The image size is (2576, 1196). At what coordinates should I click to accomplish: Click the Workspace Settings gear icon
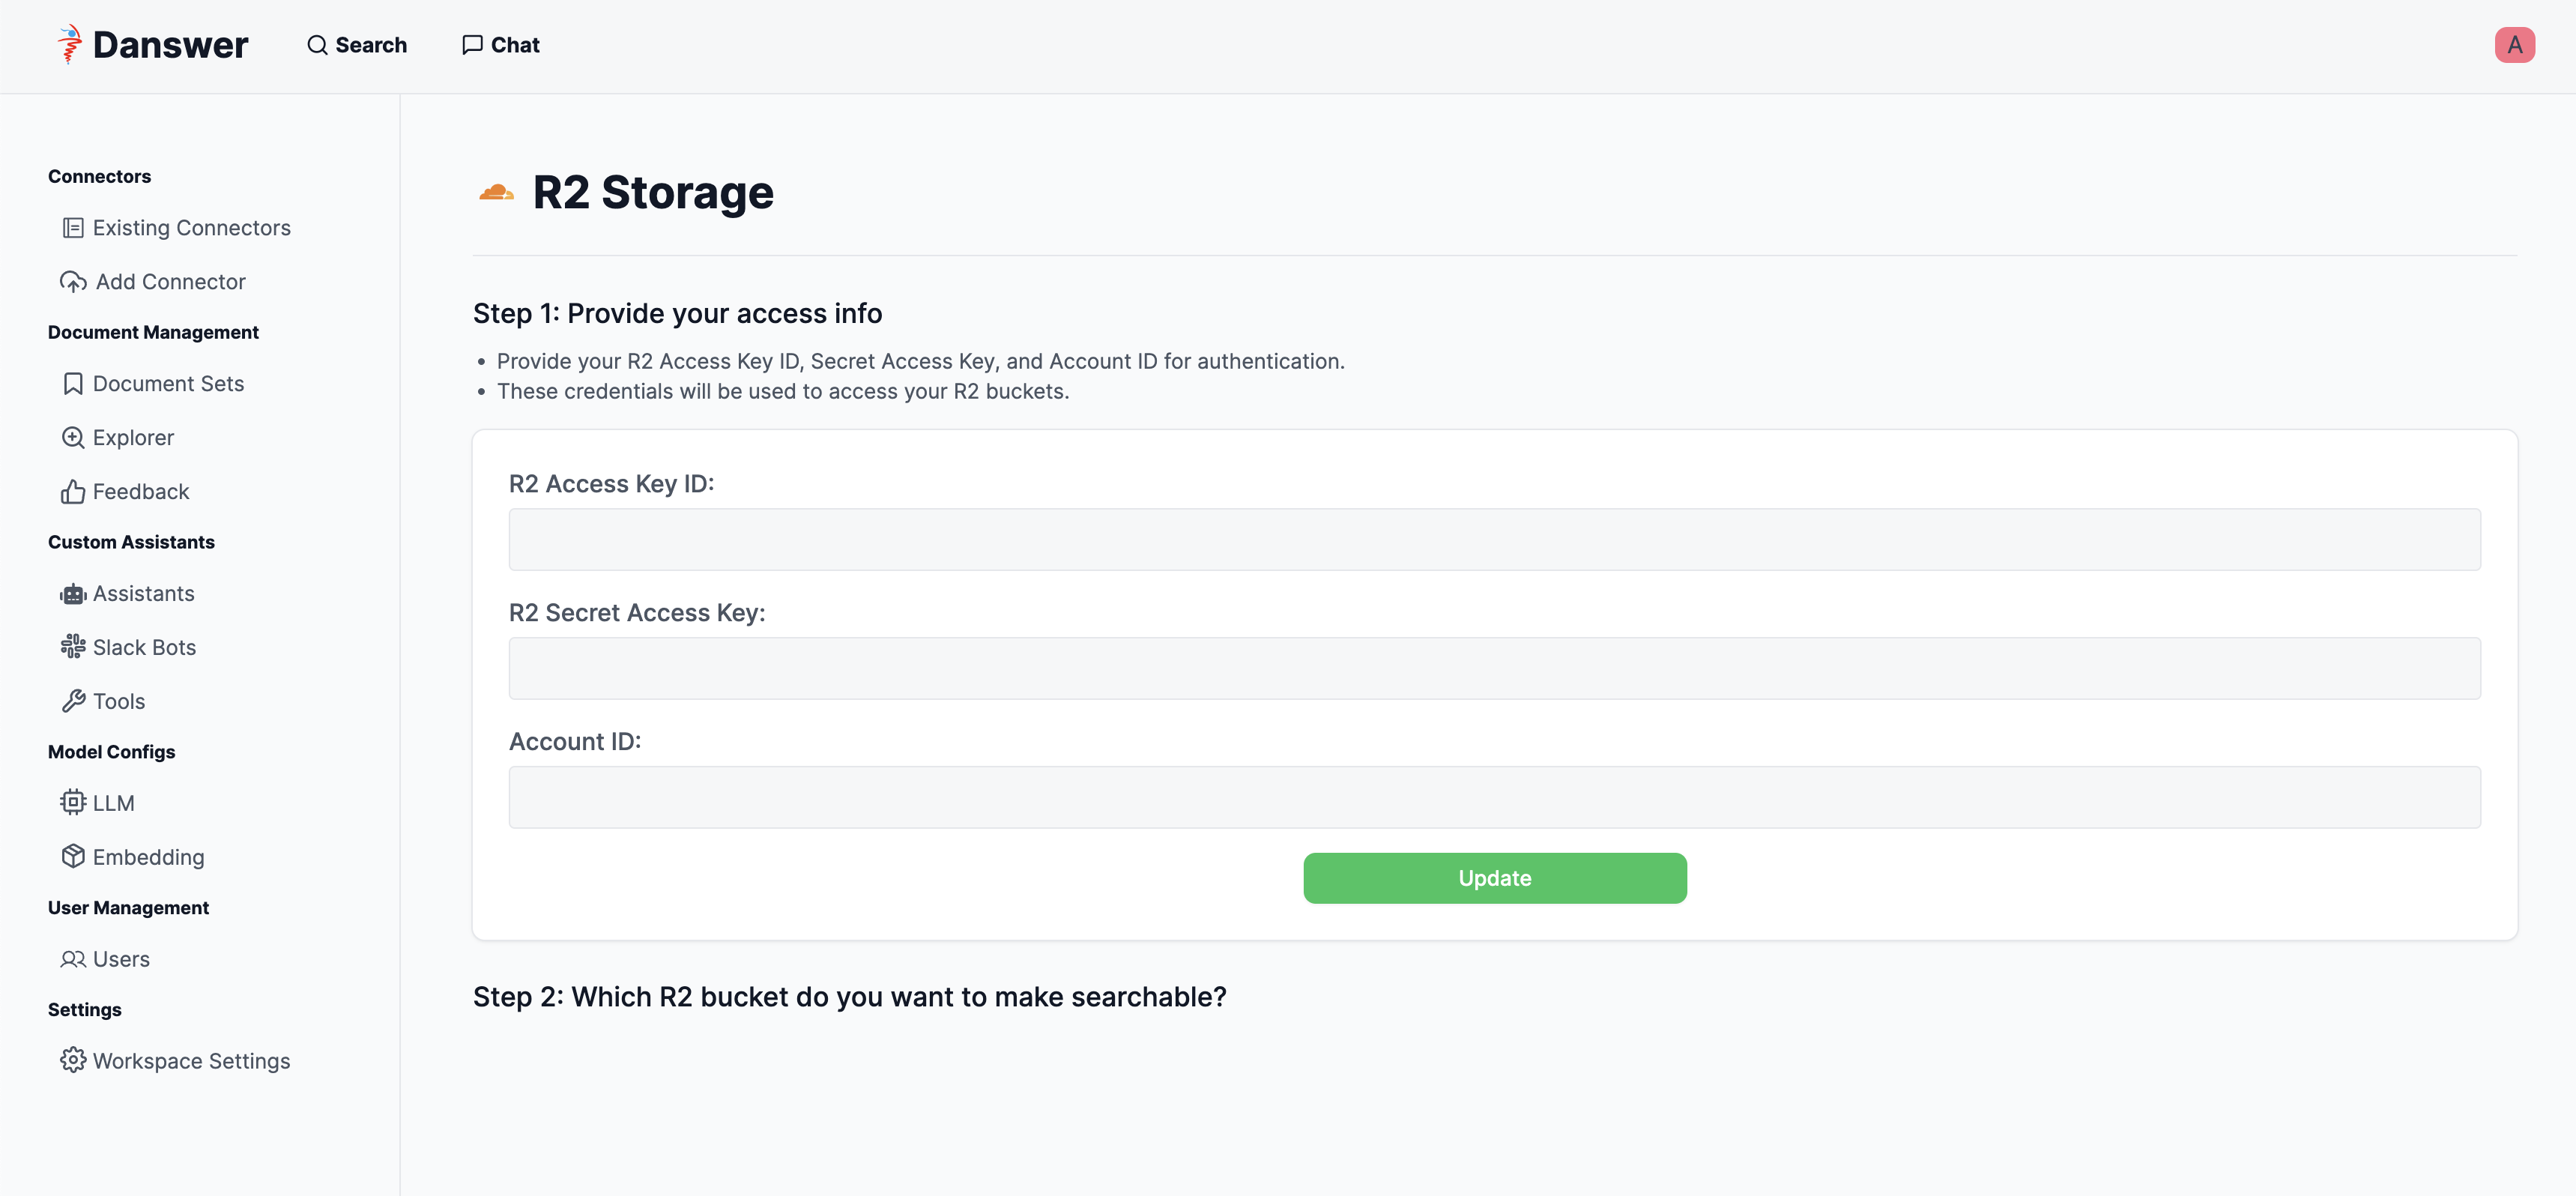[x=73, y=1060]
